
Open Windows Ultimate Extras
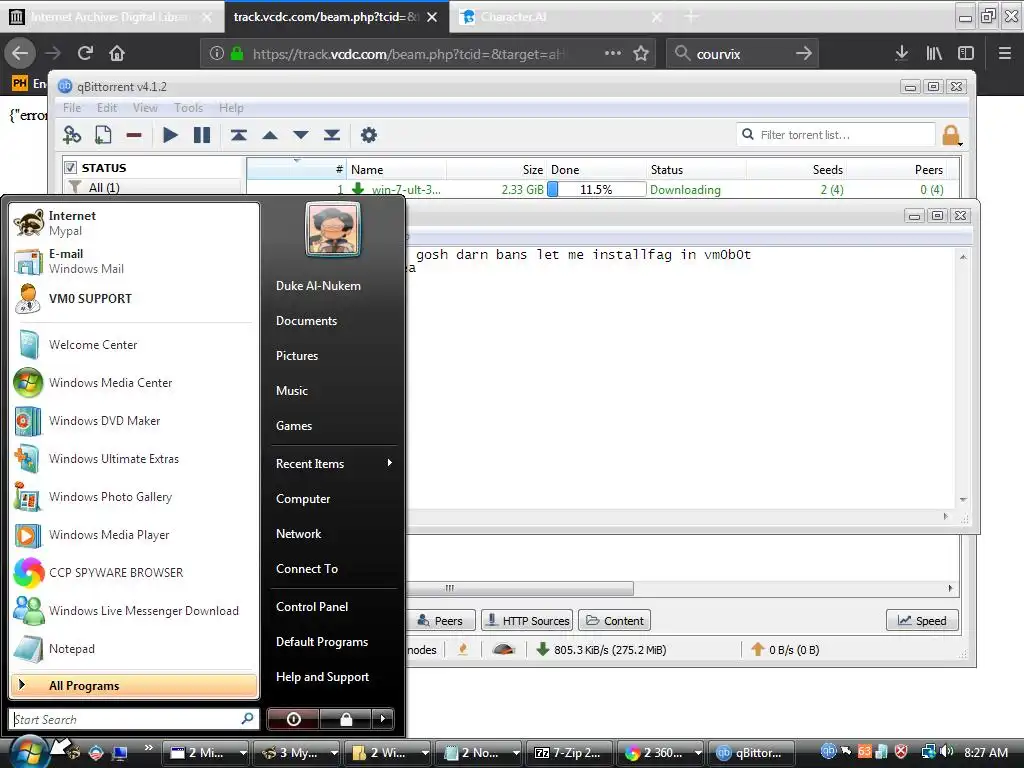[133, 458]
